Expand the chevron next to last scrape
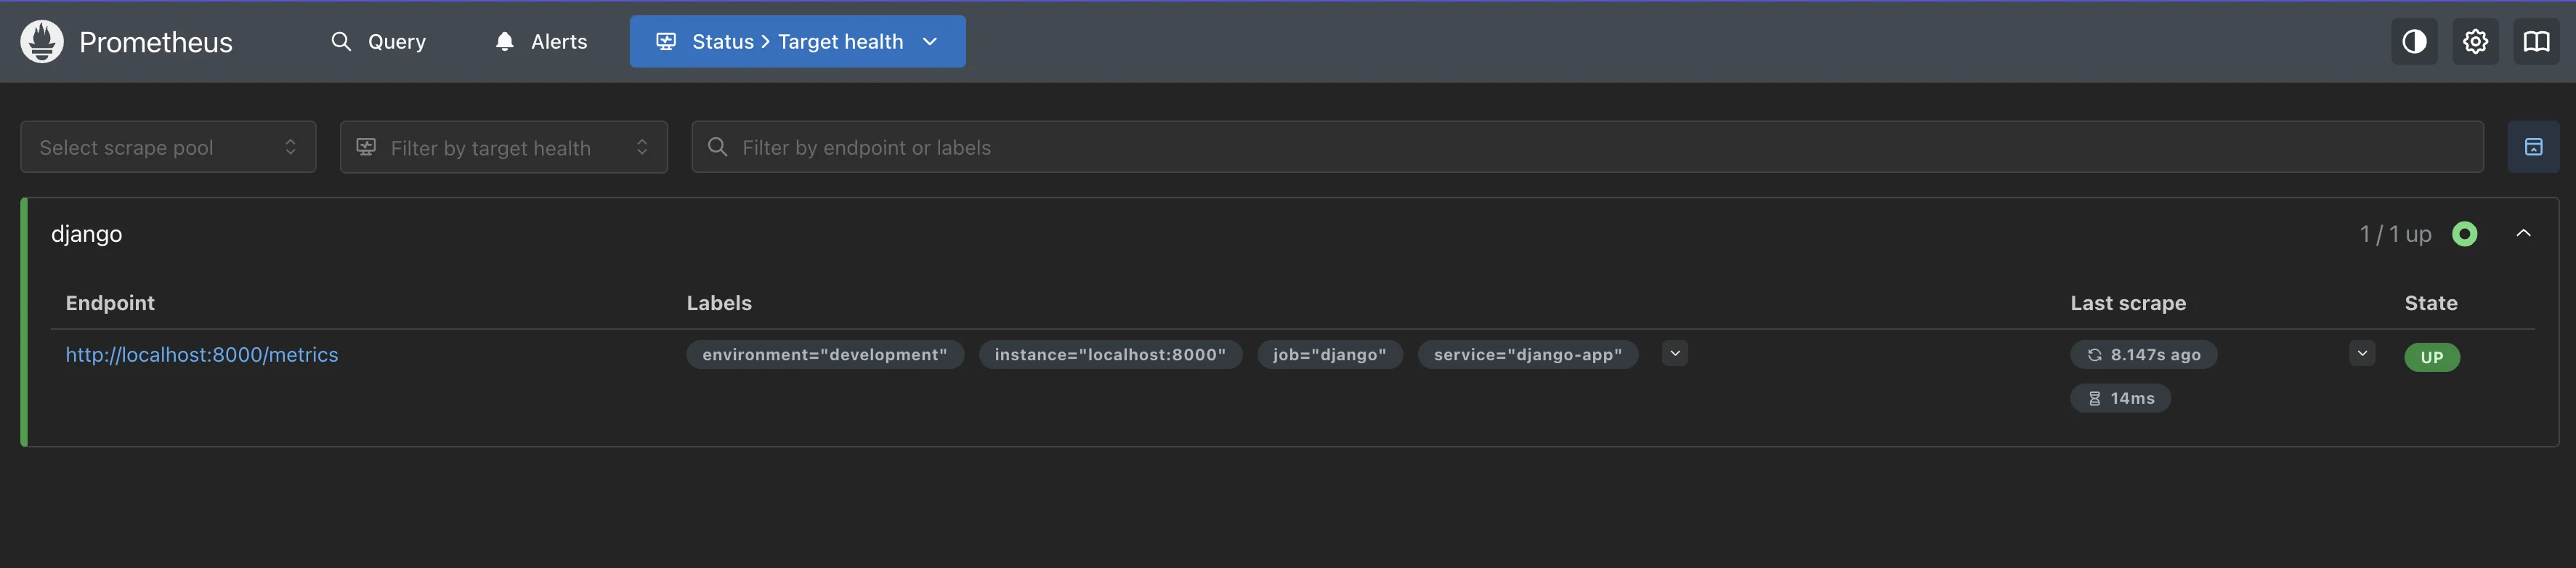 point(2361,353)
